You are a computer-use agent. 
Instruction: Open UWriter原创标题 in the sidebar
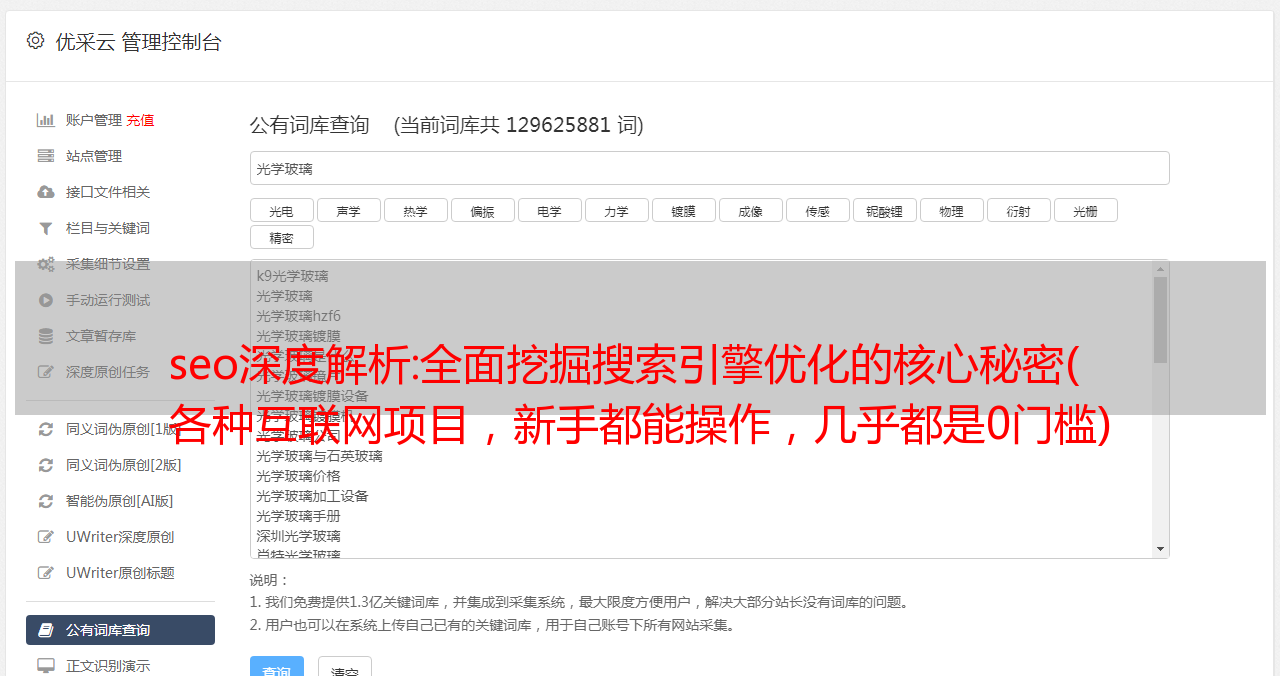pos(120,573)
